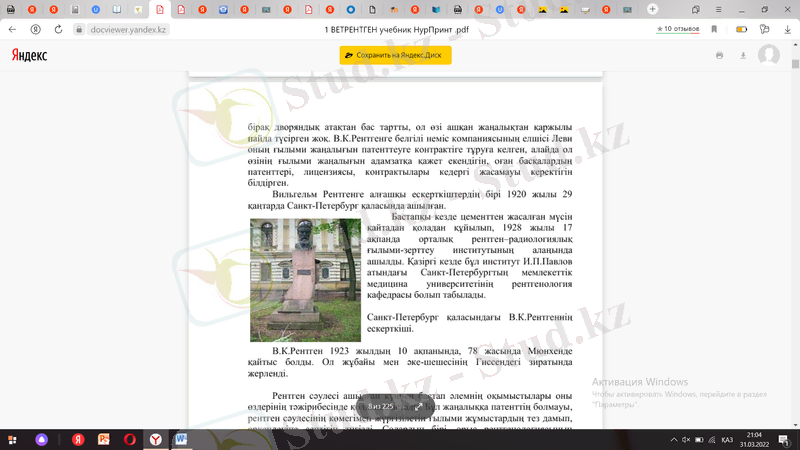The width and height of the screenshot is (800, 450).
Task: Switch the КАЗ keyboard language indicator
Action: [727, 439]
